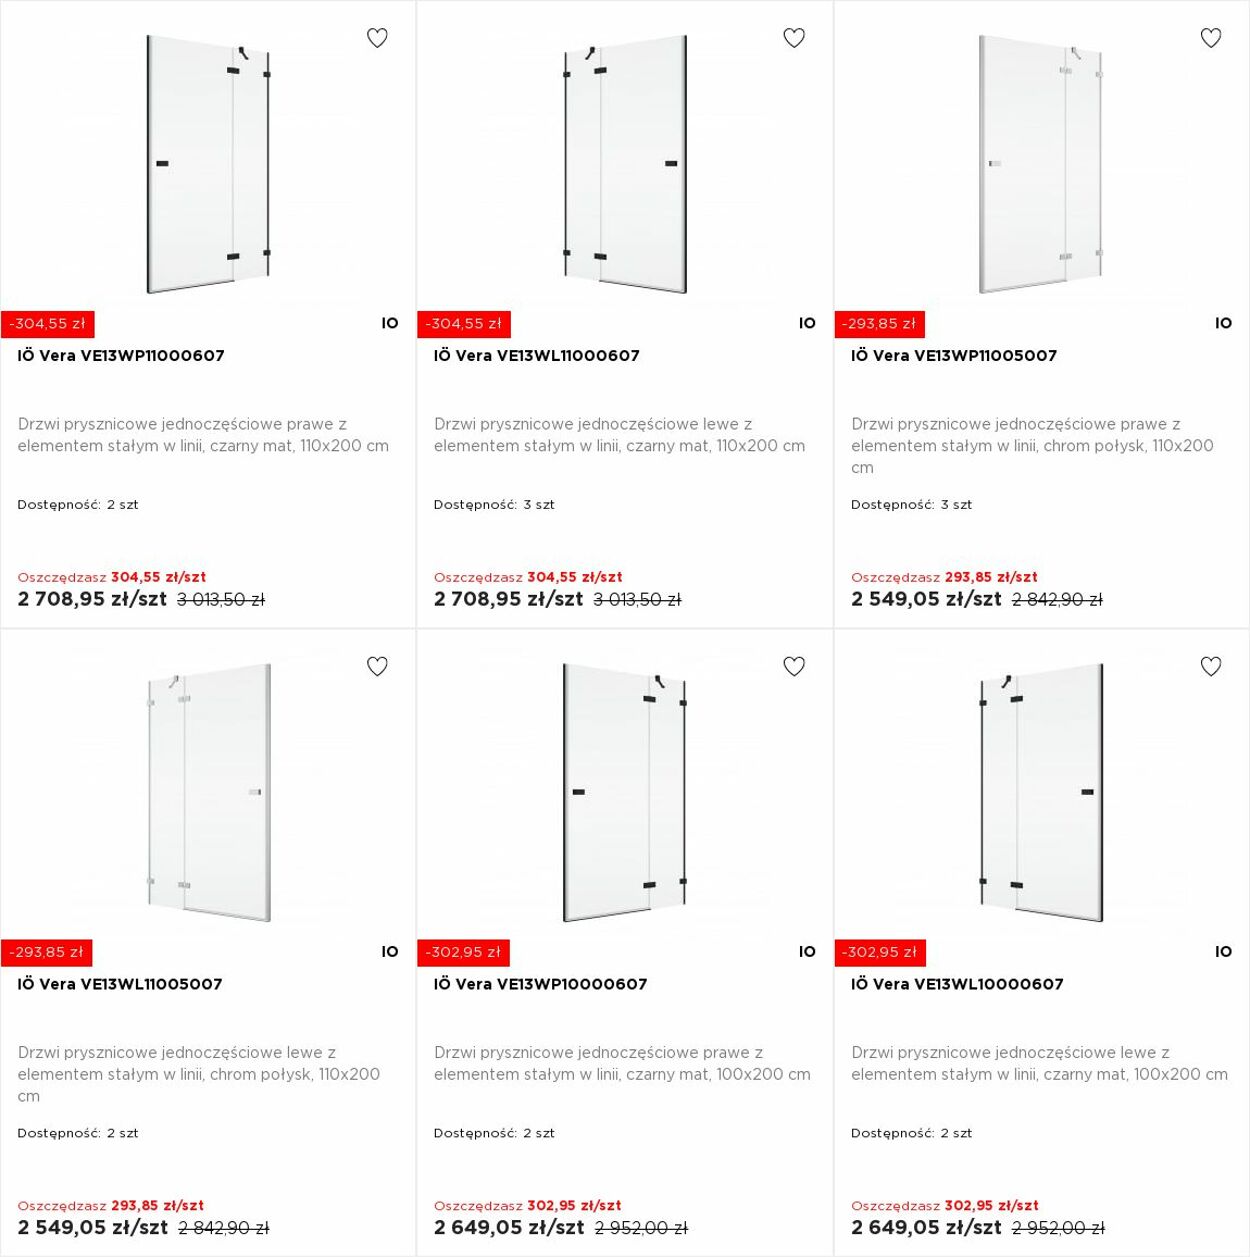This screenshot has width=1250, height=1257.
Task: Click the -304,55 zł discount badge on VE13WP11000607
Action: [x=48, y=324]
